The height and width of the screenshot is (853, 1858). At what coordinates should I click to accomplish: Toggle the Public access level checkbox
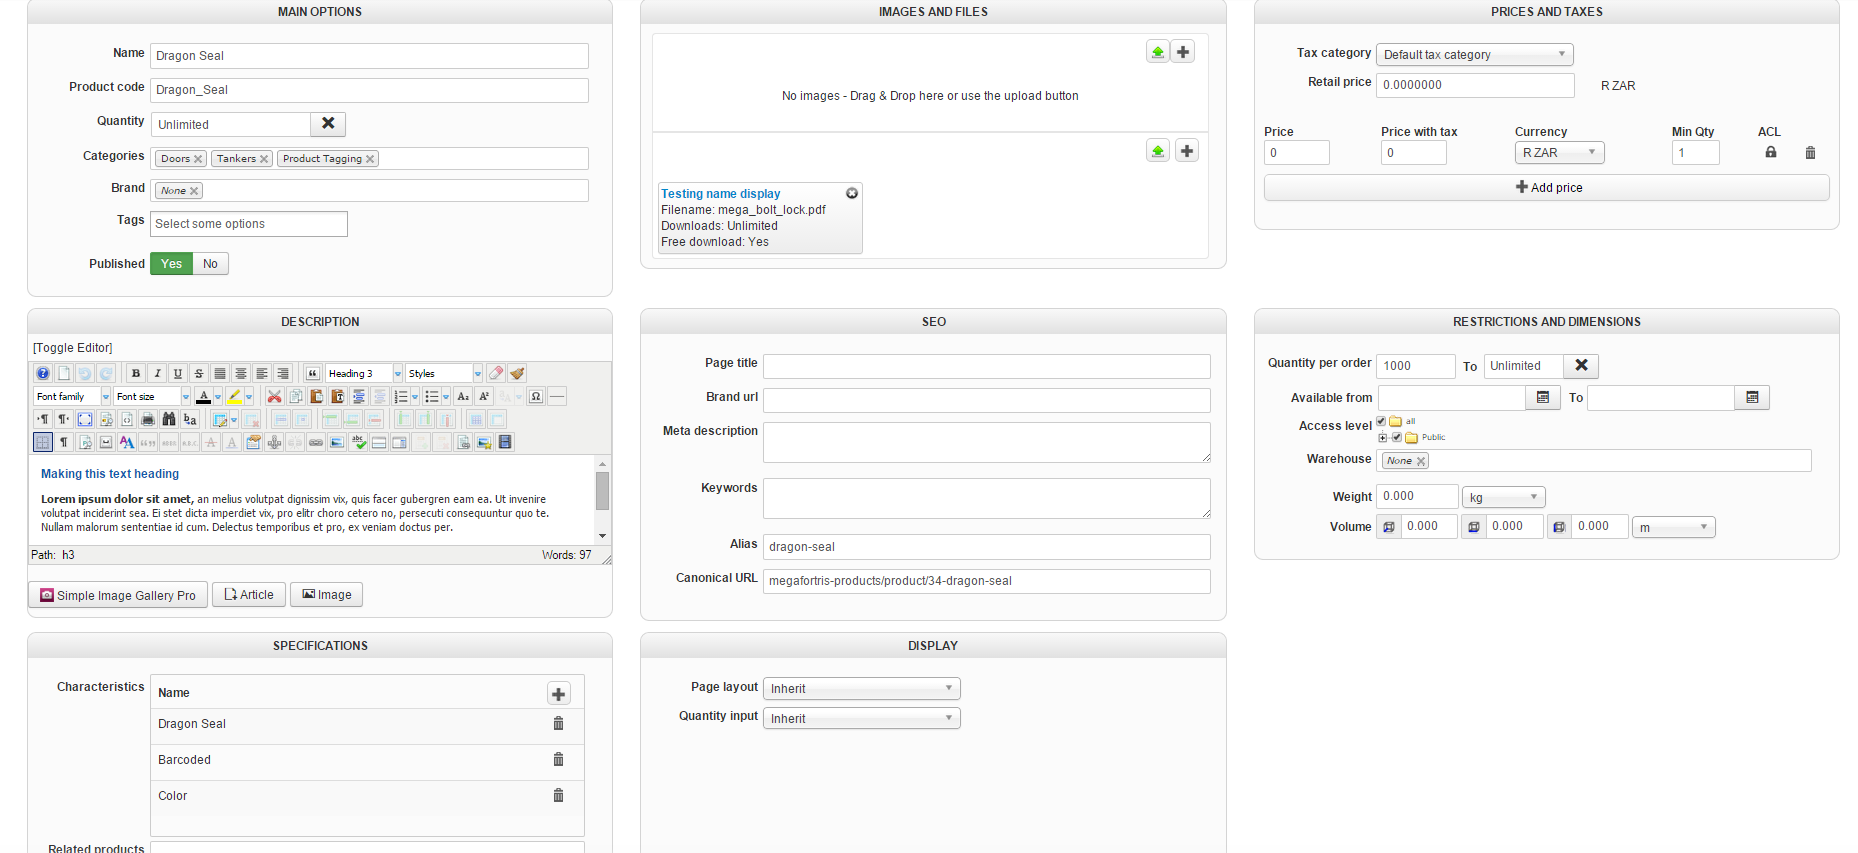coord(1397,437)
